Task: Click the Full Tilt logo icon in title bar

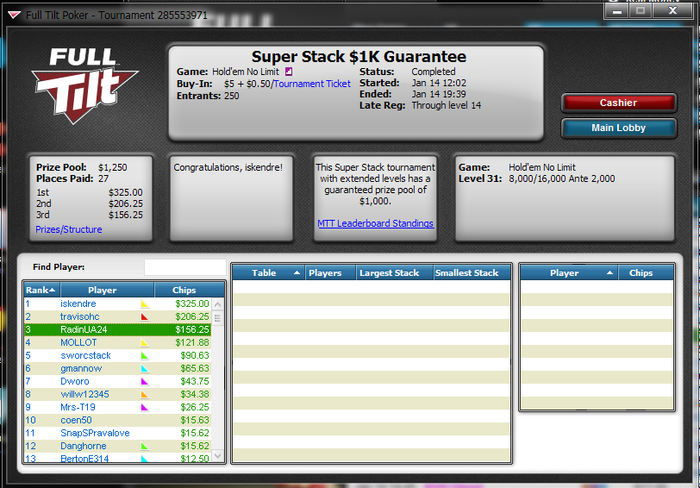Action: [x=14, y=15]
